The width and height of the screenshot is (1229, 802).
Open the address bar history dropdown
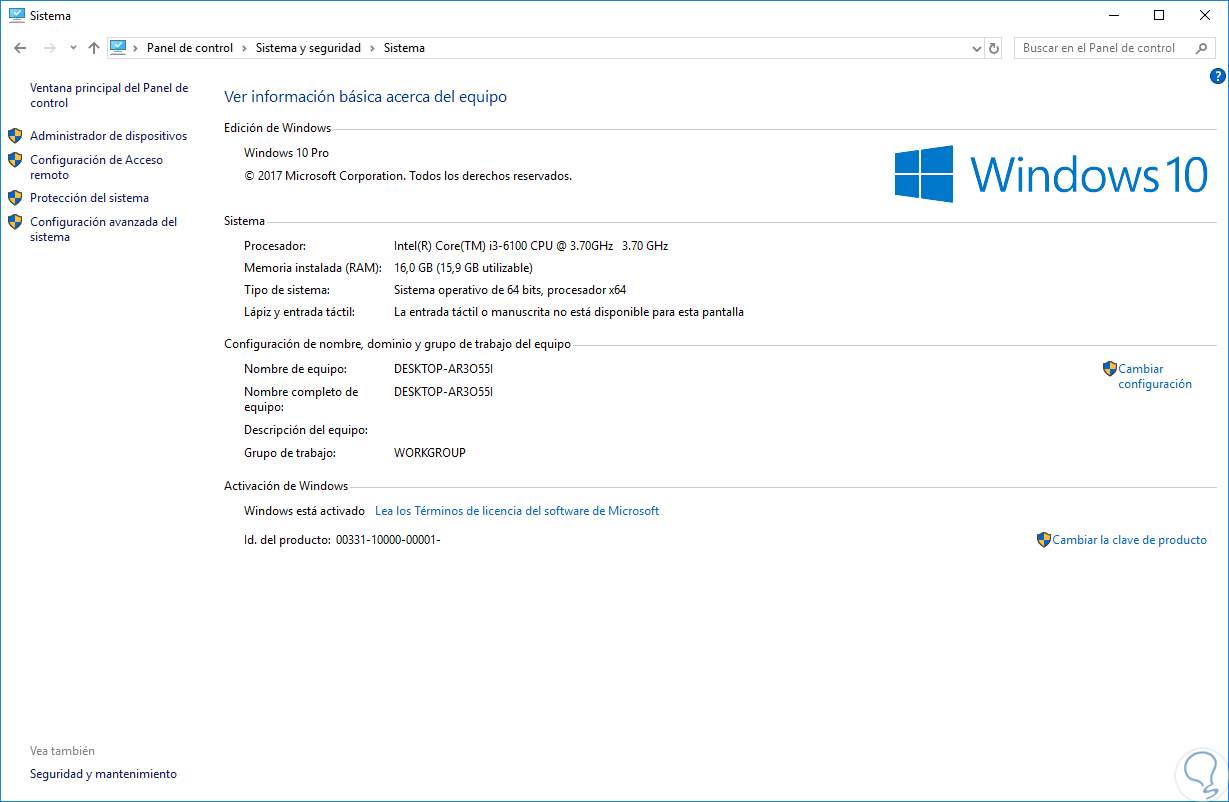coord(977,48)
